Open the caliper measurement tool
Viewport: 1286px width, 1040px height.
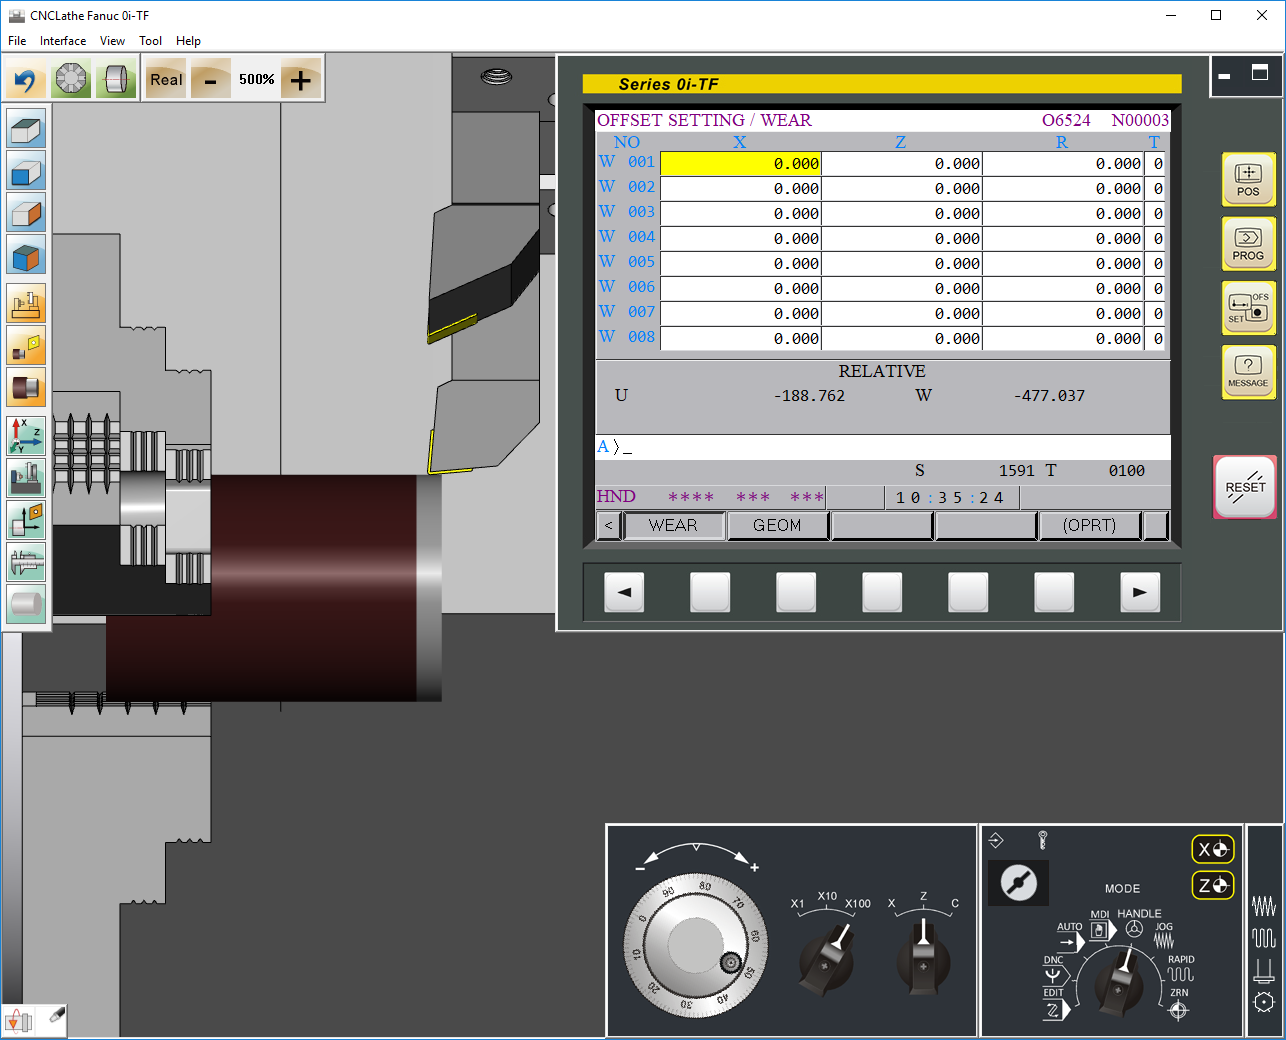26,561
